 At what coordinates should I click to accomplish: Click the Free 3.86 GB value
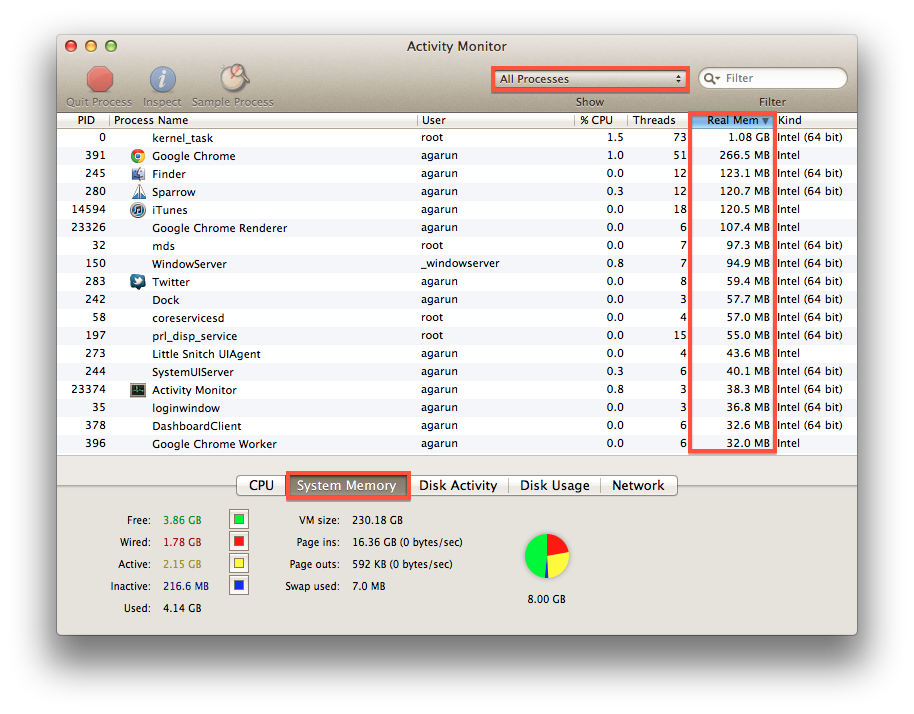[182, 520]
